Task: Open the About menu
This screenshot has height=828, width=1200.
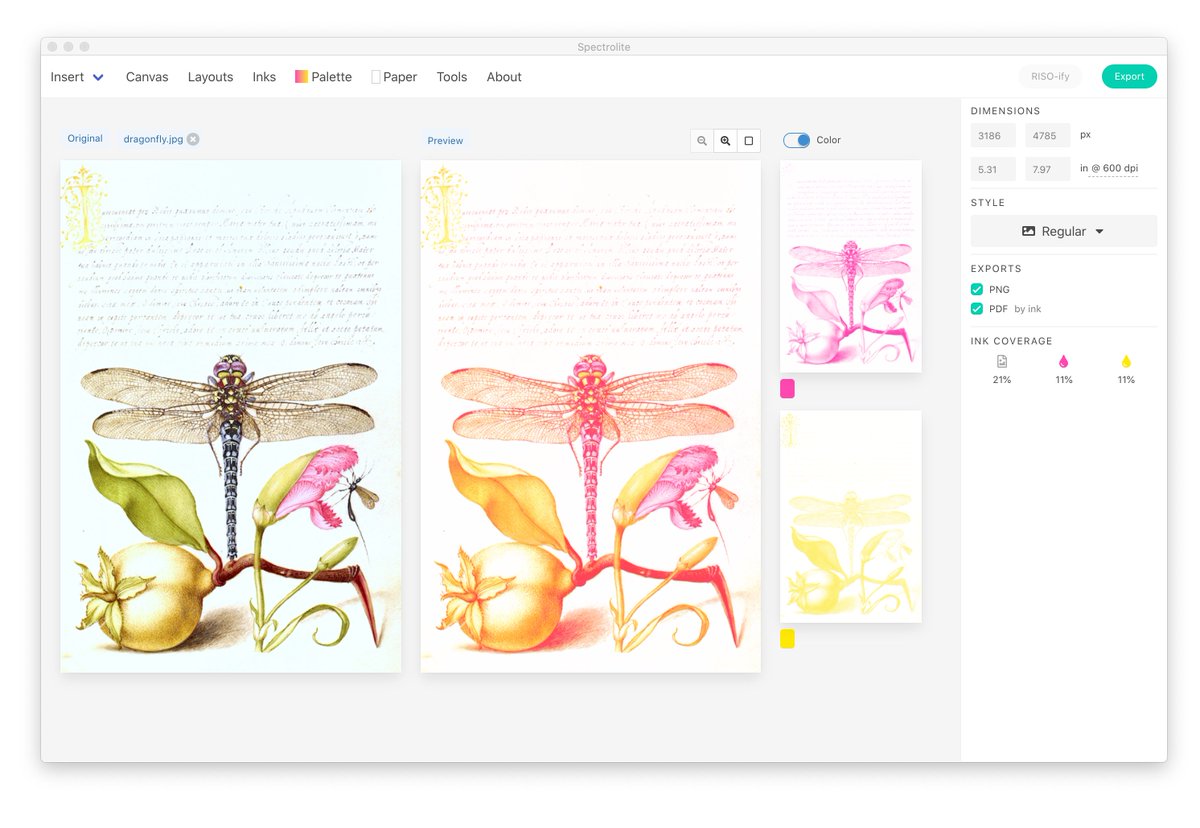Action: click(x=504, y=77)
